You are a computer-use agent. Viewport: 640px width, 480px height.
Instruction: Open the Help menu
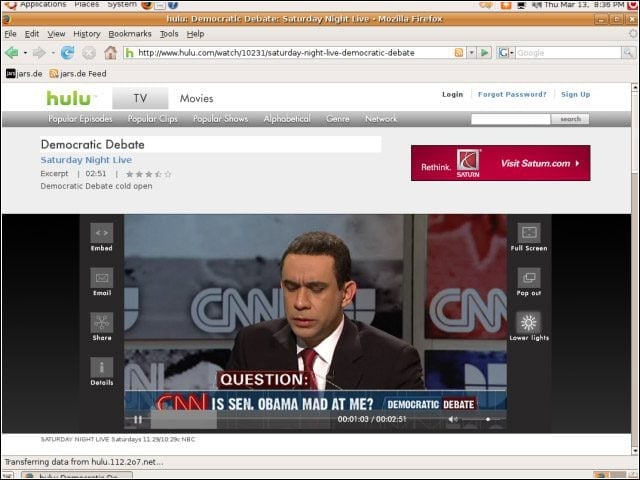pyautogui.click(x=196, y=34)
